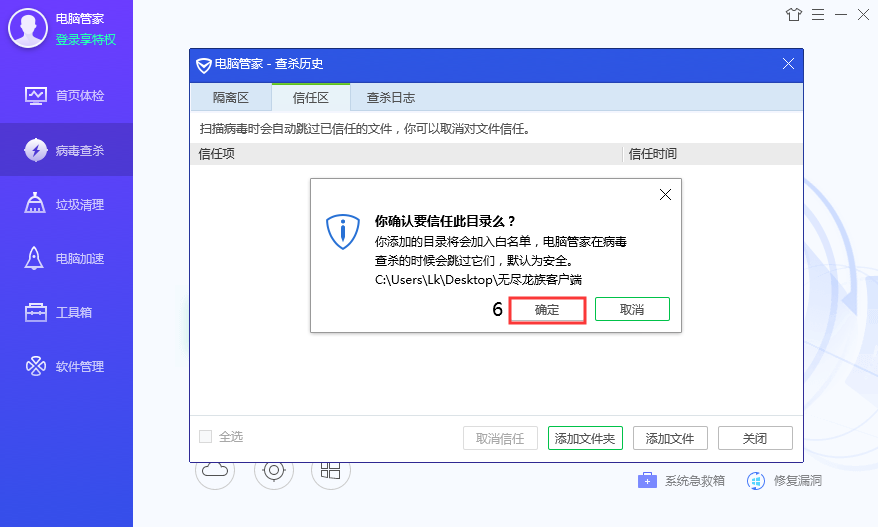Select 病毒查杀 in the sidebar
This screenshot has height=527, width=878.
66,150
